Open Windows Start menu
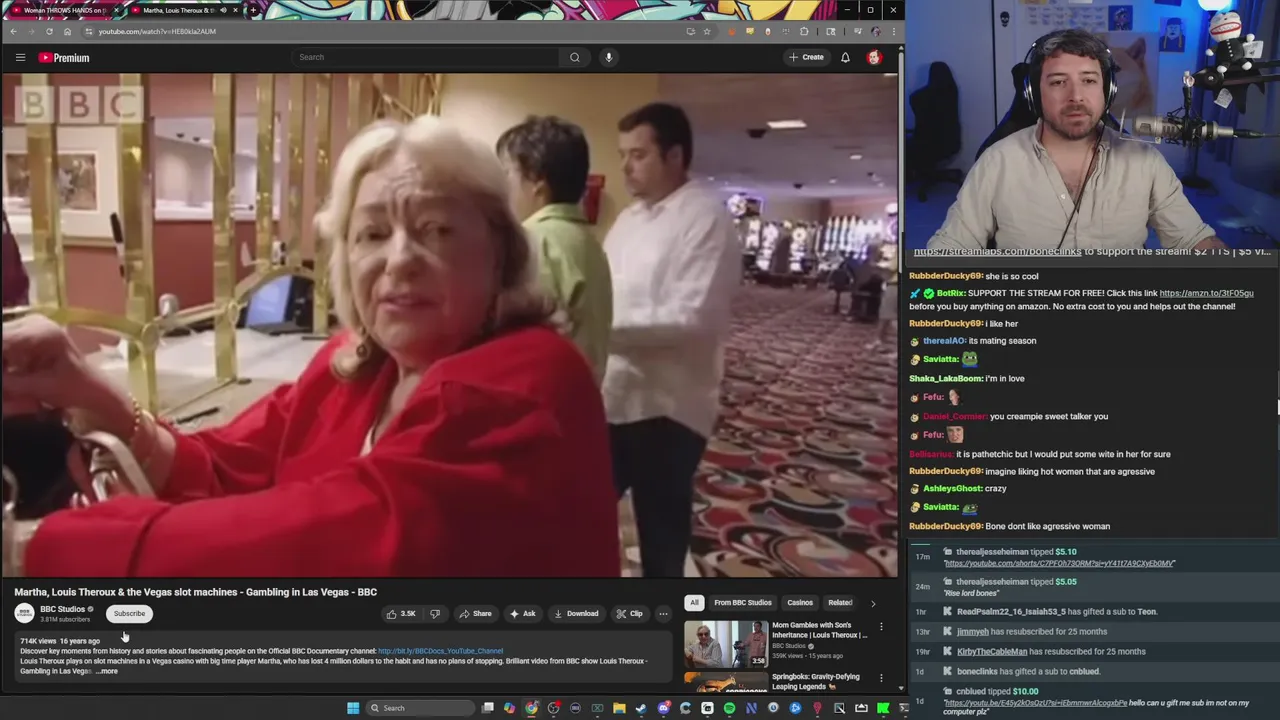1280x720 pixels. 353,708
